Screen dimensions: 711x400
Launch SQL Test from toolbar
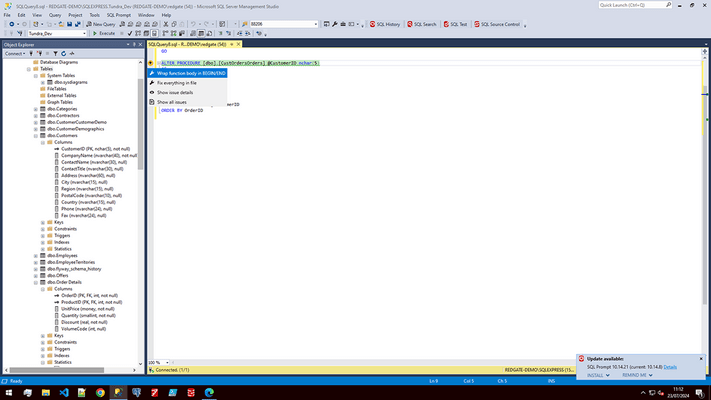click(457, 24)
